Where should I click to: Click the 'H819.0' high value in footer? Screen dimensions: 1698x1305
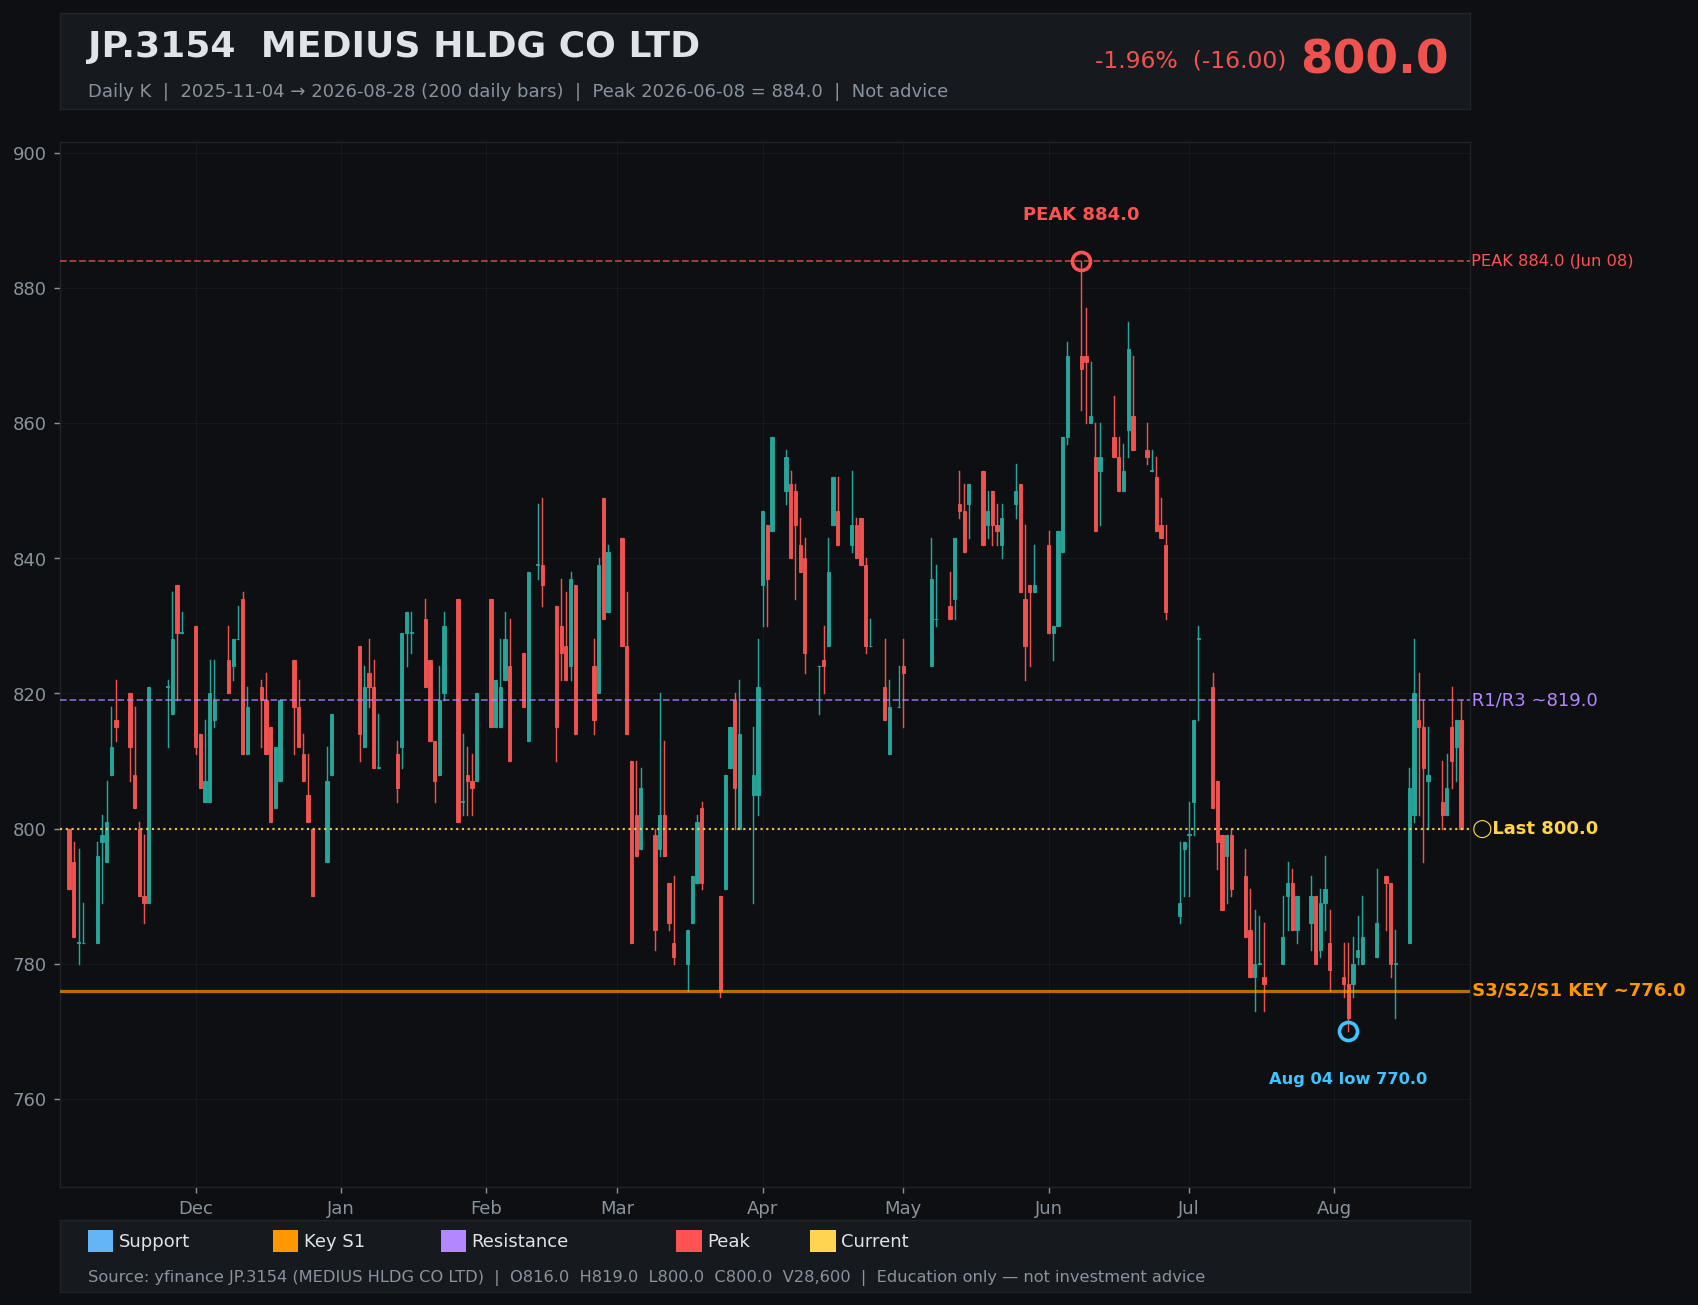click(x=609, y=1277)
